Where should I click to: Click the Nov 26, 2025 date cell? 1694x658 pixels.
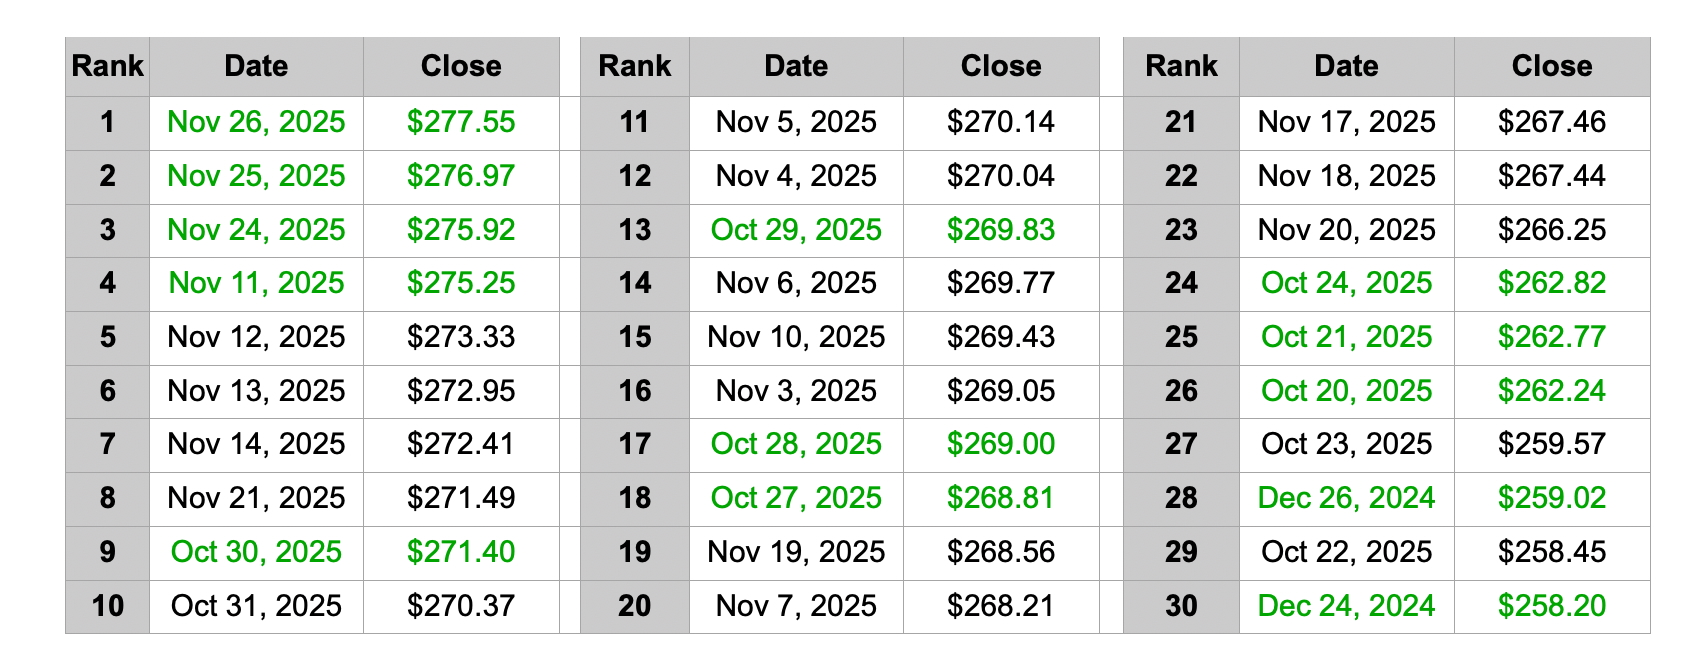256,122
